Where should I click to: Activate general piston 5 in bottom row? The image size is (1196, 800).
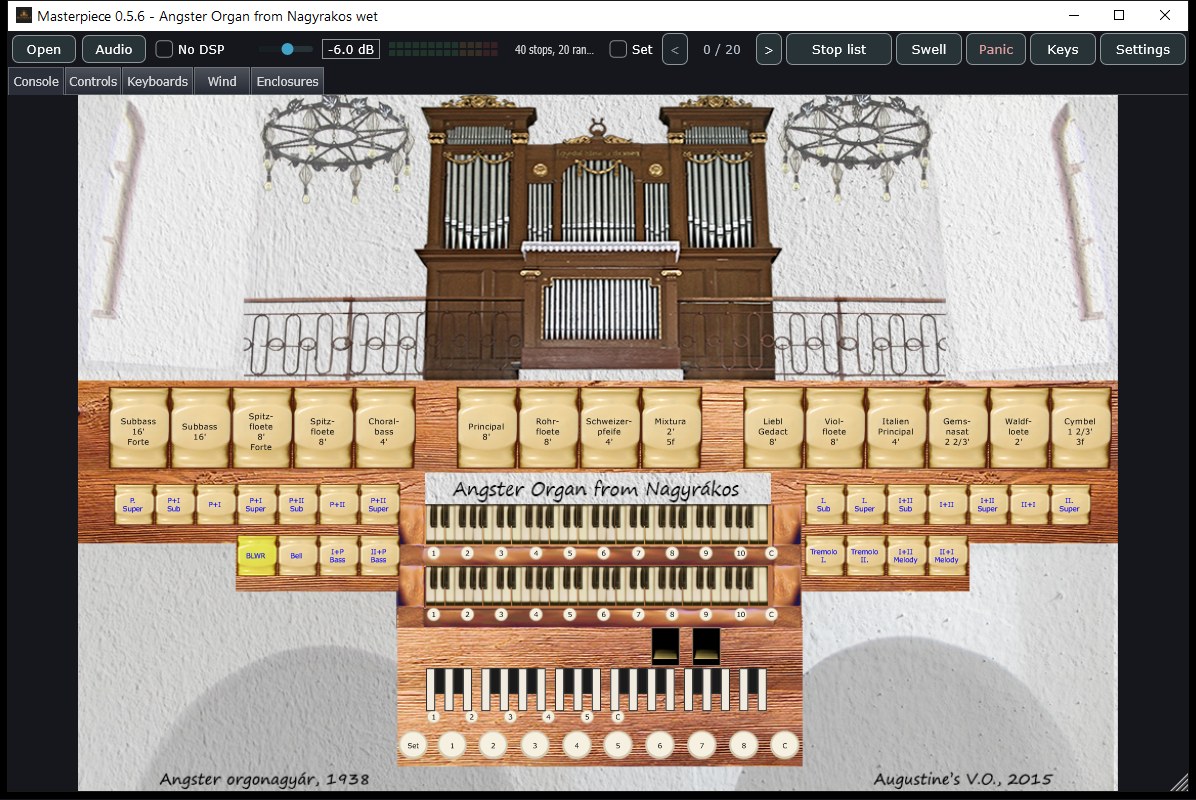tap(618, 745)
